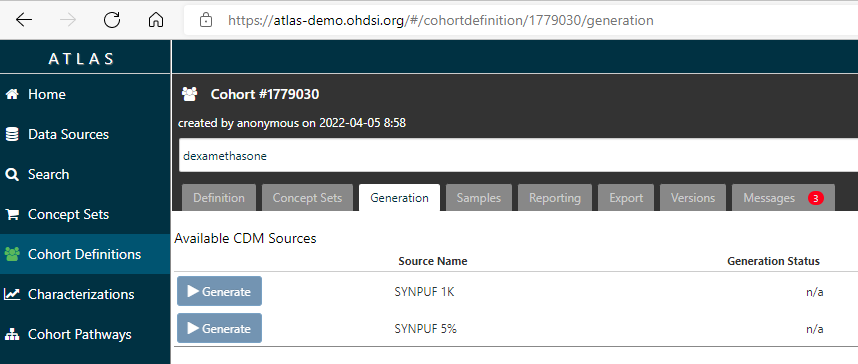Click the created by anonymous text
The image size is (858, 364).
point(292,123)
